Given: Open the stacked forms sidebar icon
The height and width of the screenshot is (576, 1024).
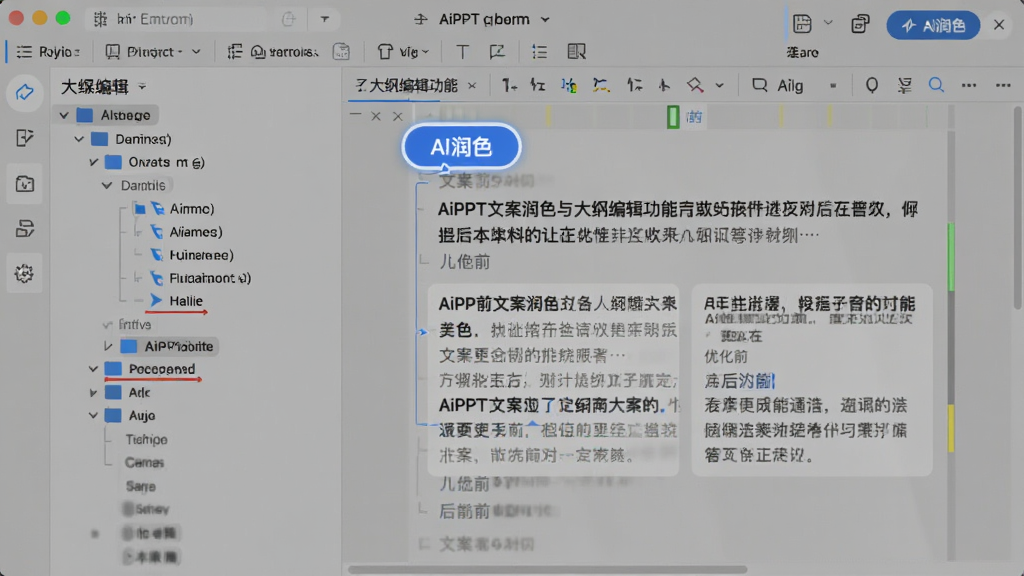Looking at the screenshot, I should 24,229.
